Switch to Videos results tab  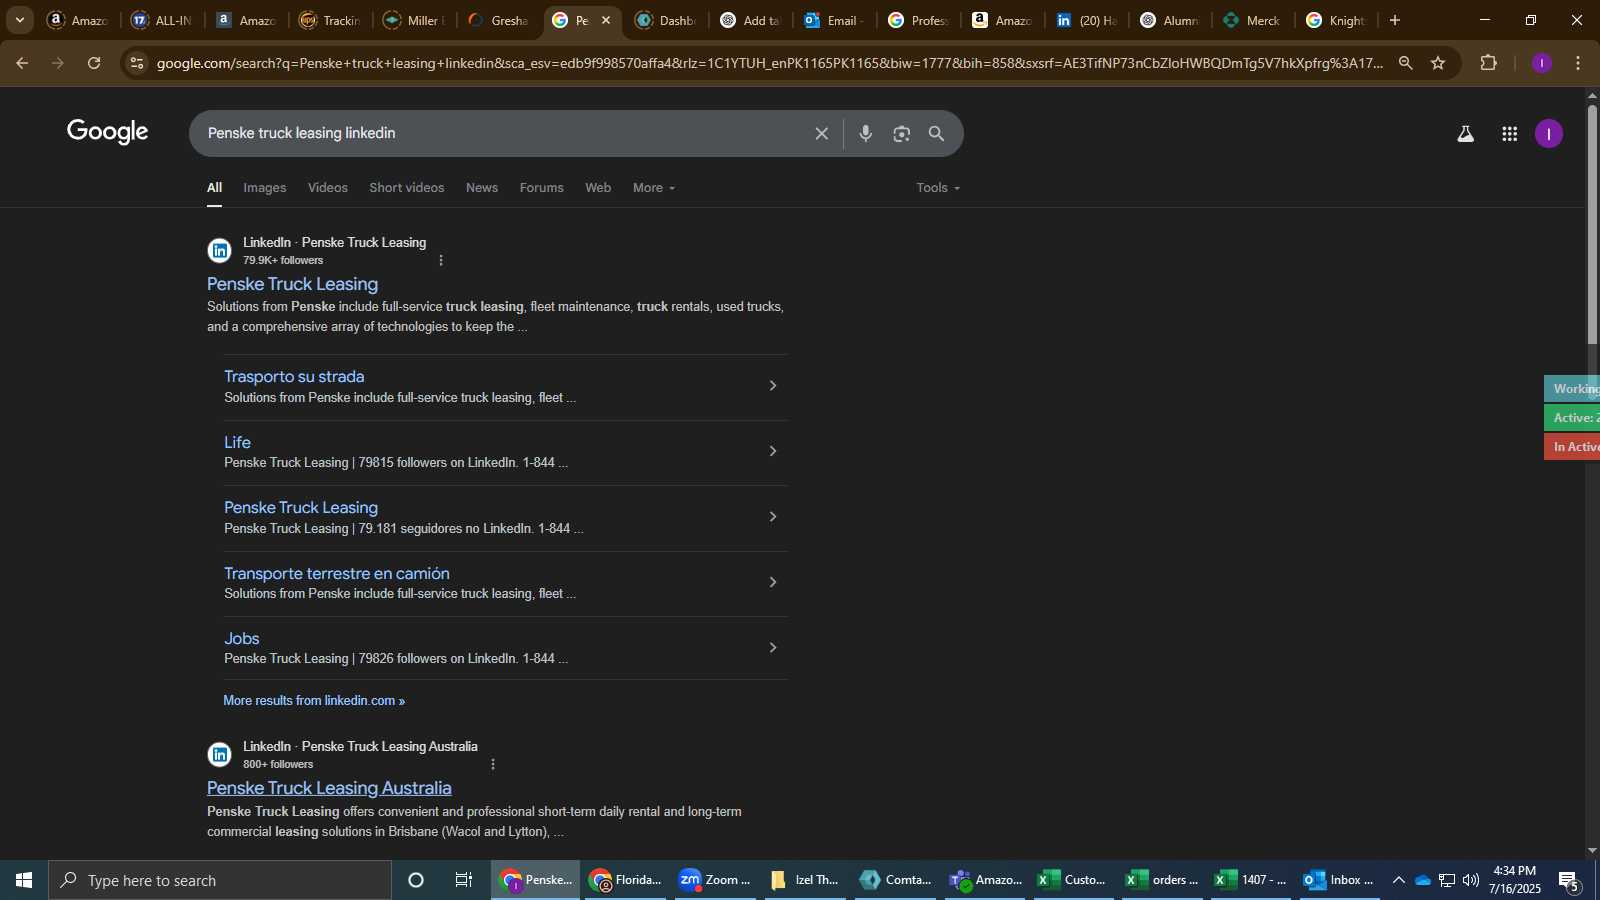(x=328, y=188)
